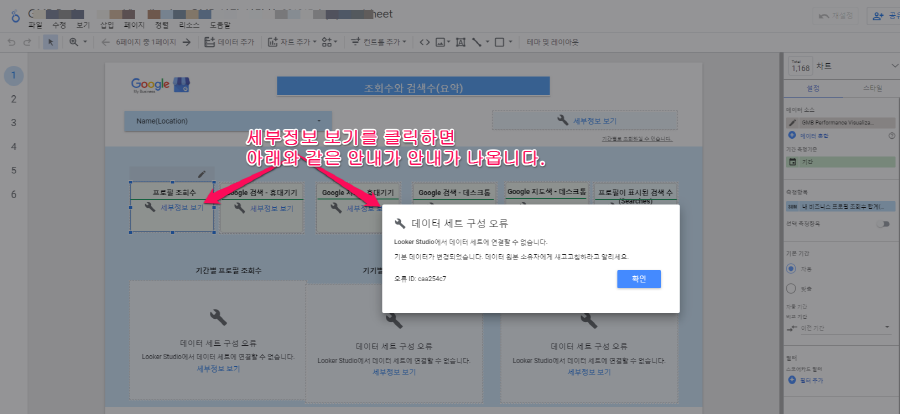Click the data source help question icon
This screenshot has height=414, width=900.
point(891,136)
